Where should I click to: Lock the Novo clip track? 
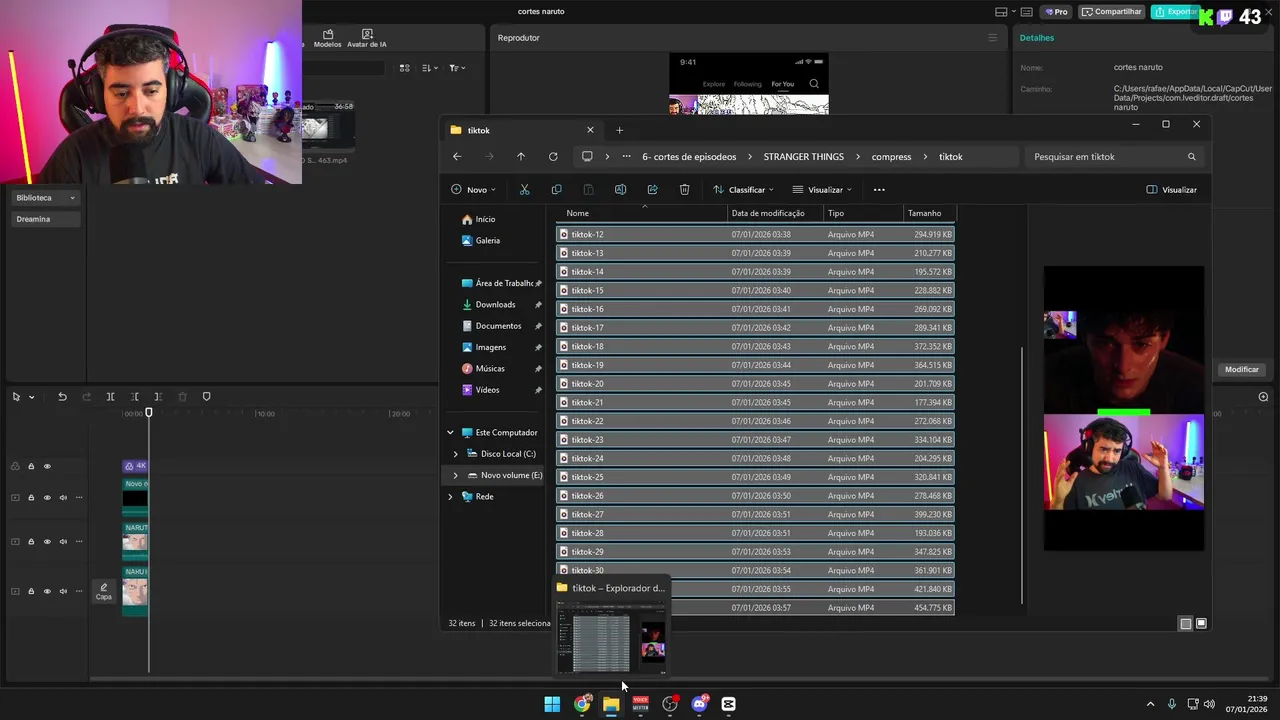(31, 497)
